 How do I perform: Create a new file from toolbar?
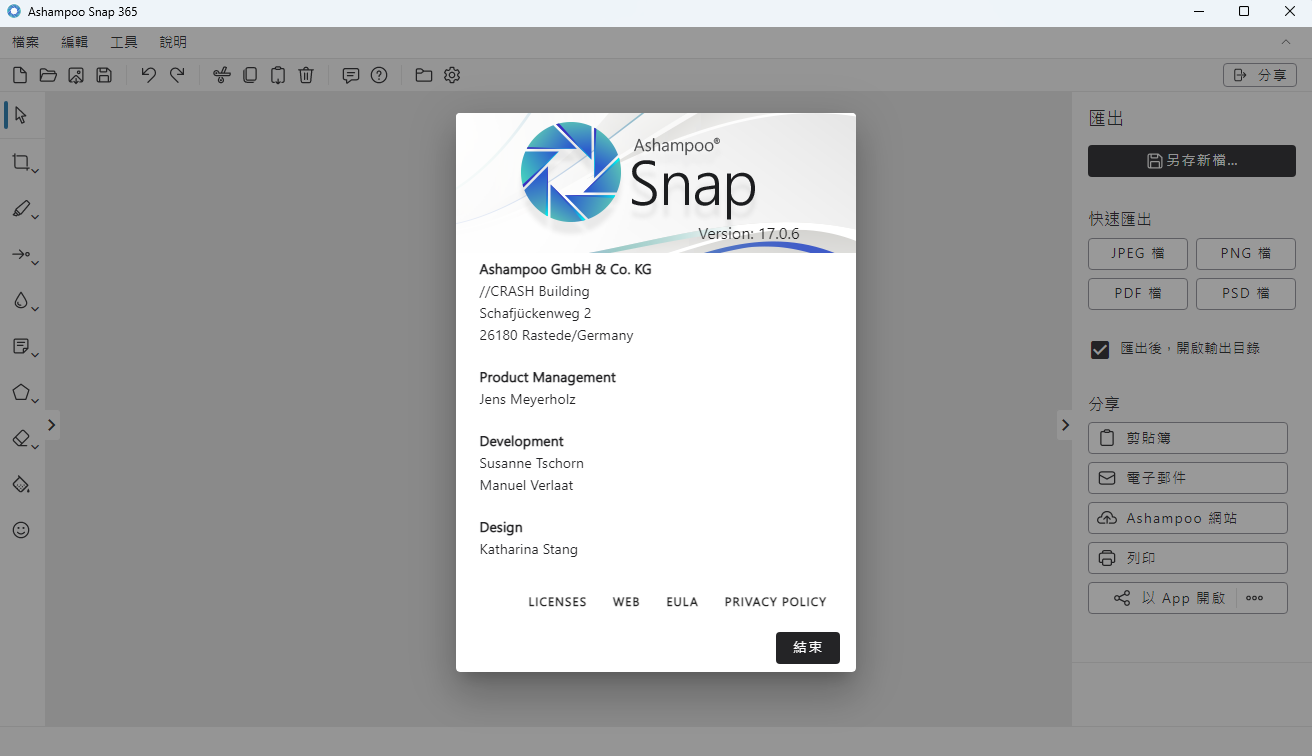click(20, 75)
